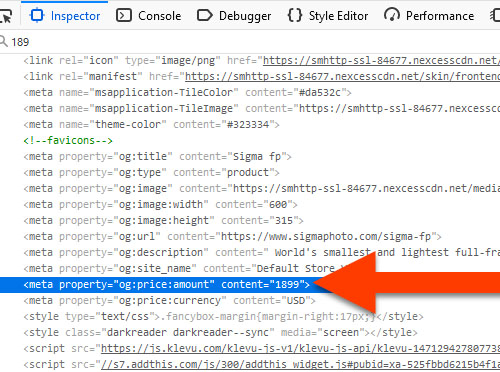Open the Performance tab
Image resolution: width=500 pixels, height=372 pixels.
tap(429, 16)
